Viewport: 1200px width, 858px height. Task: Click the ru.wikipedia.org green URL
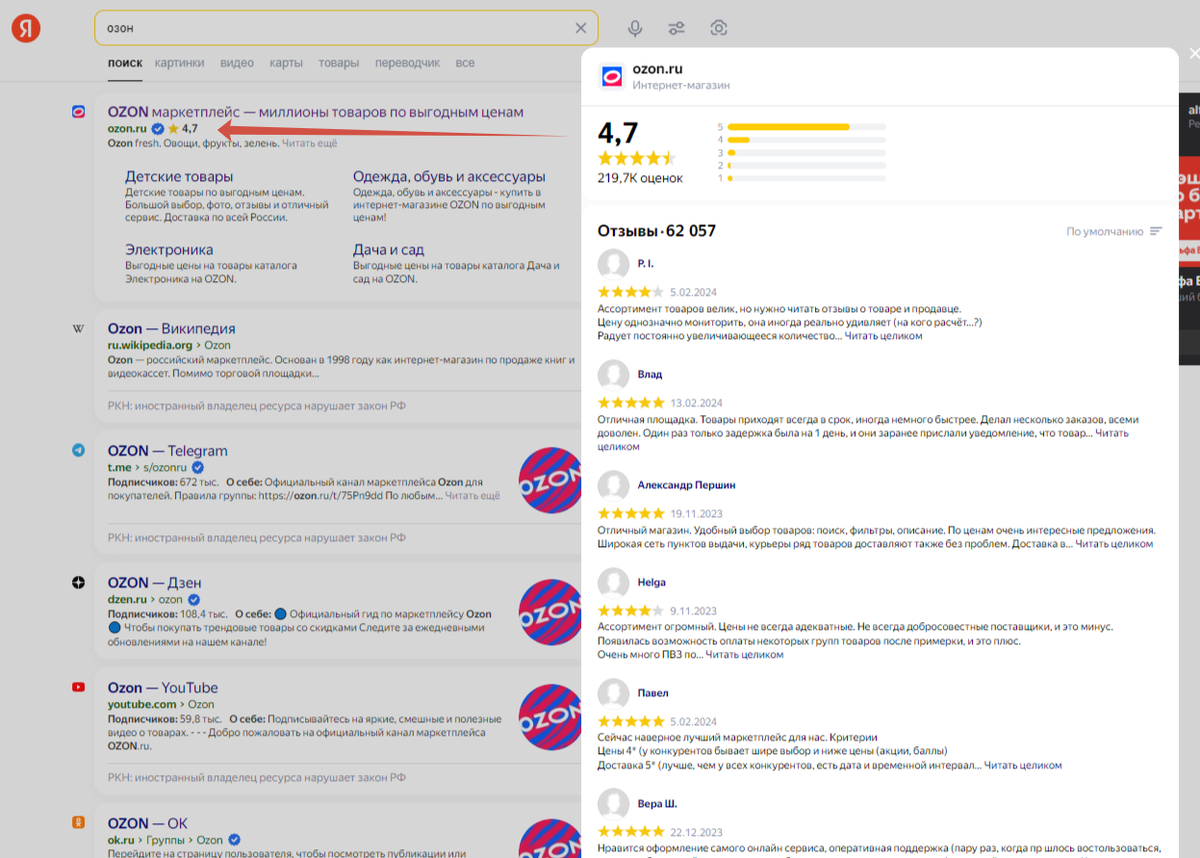pos(150,345)
